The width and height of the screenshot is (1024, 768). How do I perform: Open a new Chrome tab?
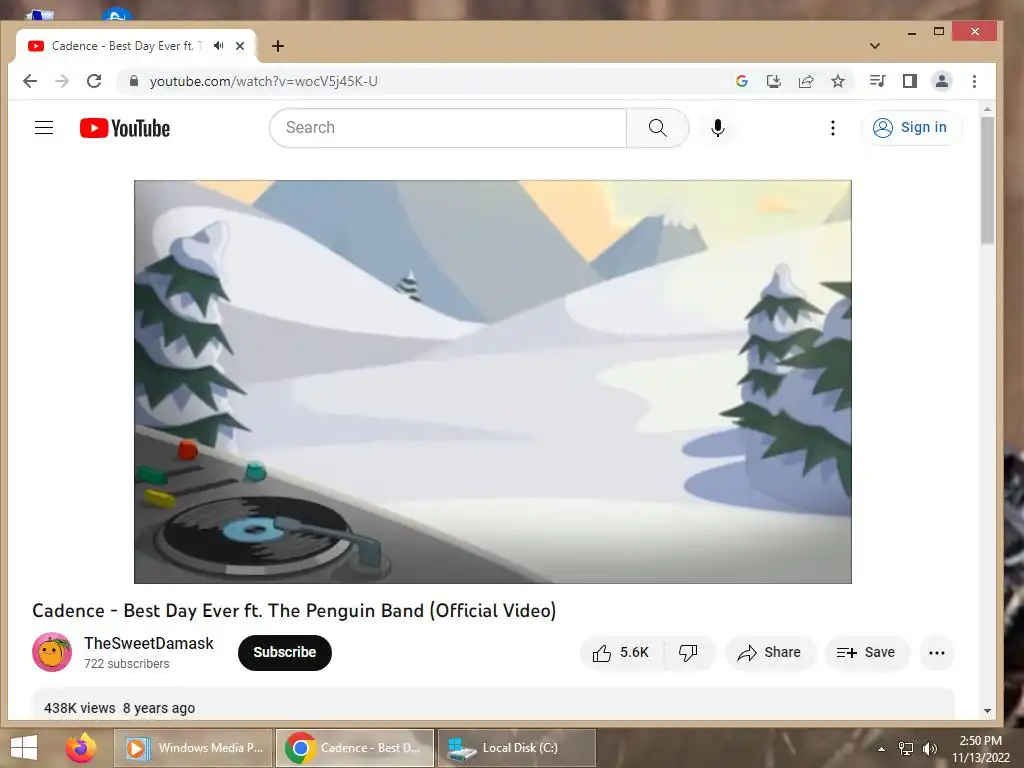coord(278,46)
